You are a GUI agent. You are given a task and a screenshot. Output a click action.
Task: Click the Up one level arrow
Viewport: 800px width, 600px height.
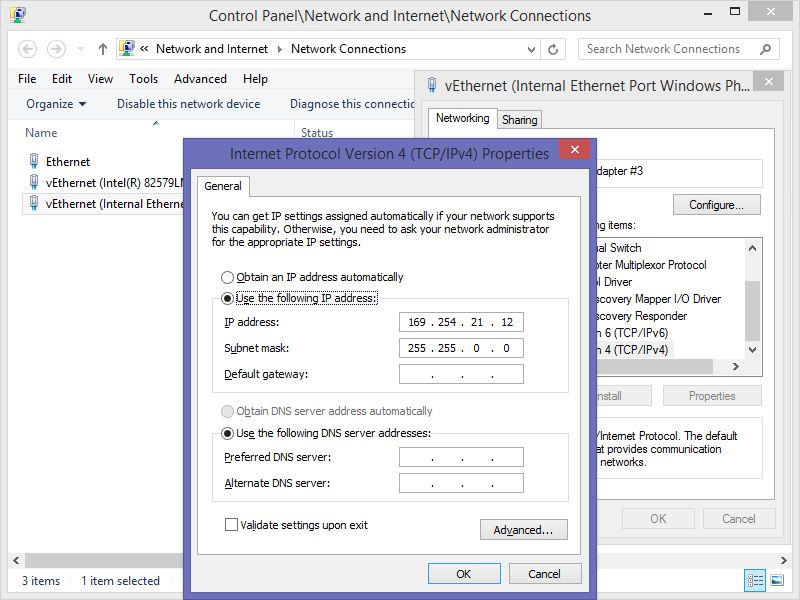pyautogui.click(x=103, y=49)
